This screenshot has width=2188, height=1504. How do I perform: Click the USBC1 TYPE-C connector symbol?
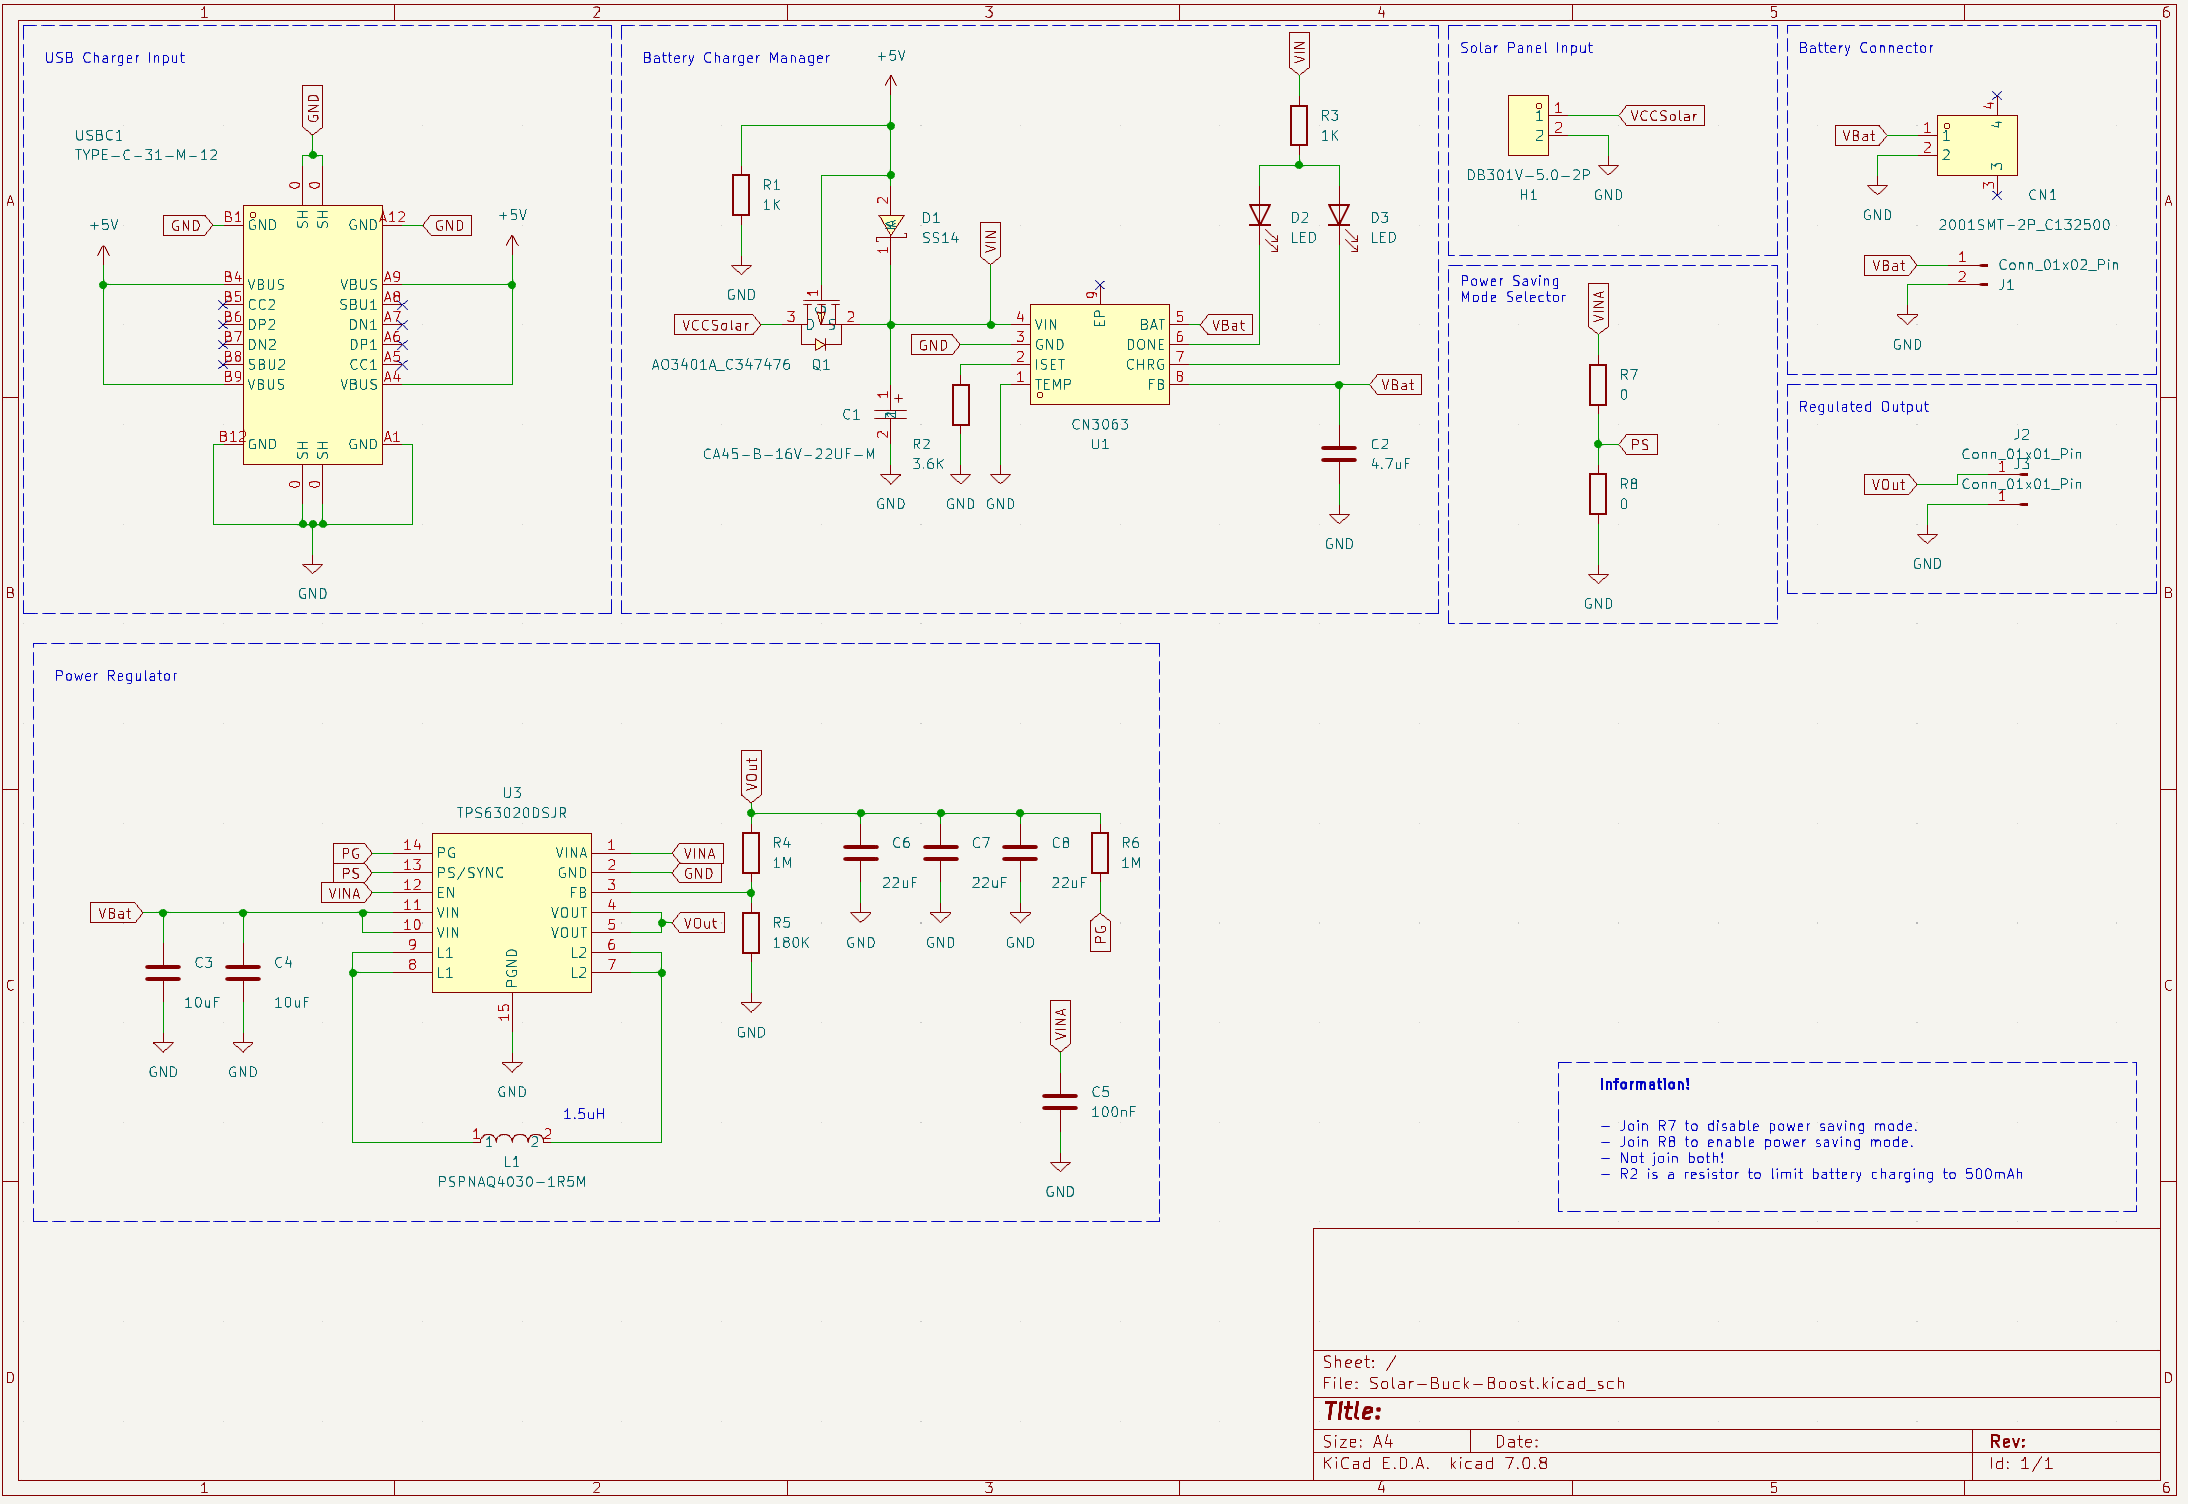(x=312, y=335)
